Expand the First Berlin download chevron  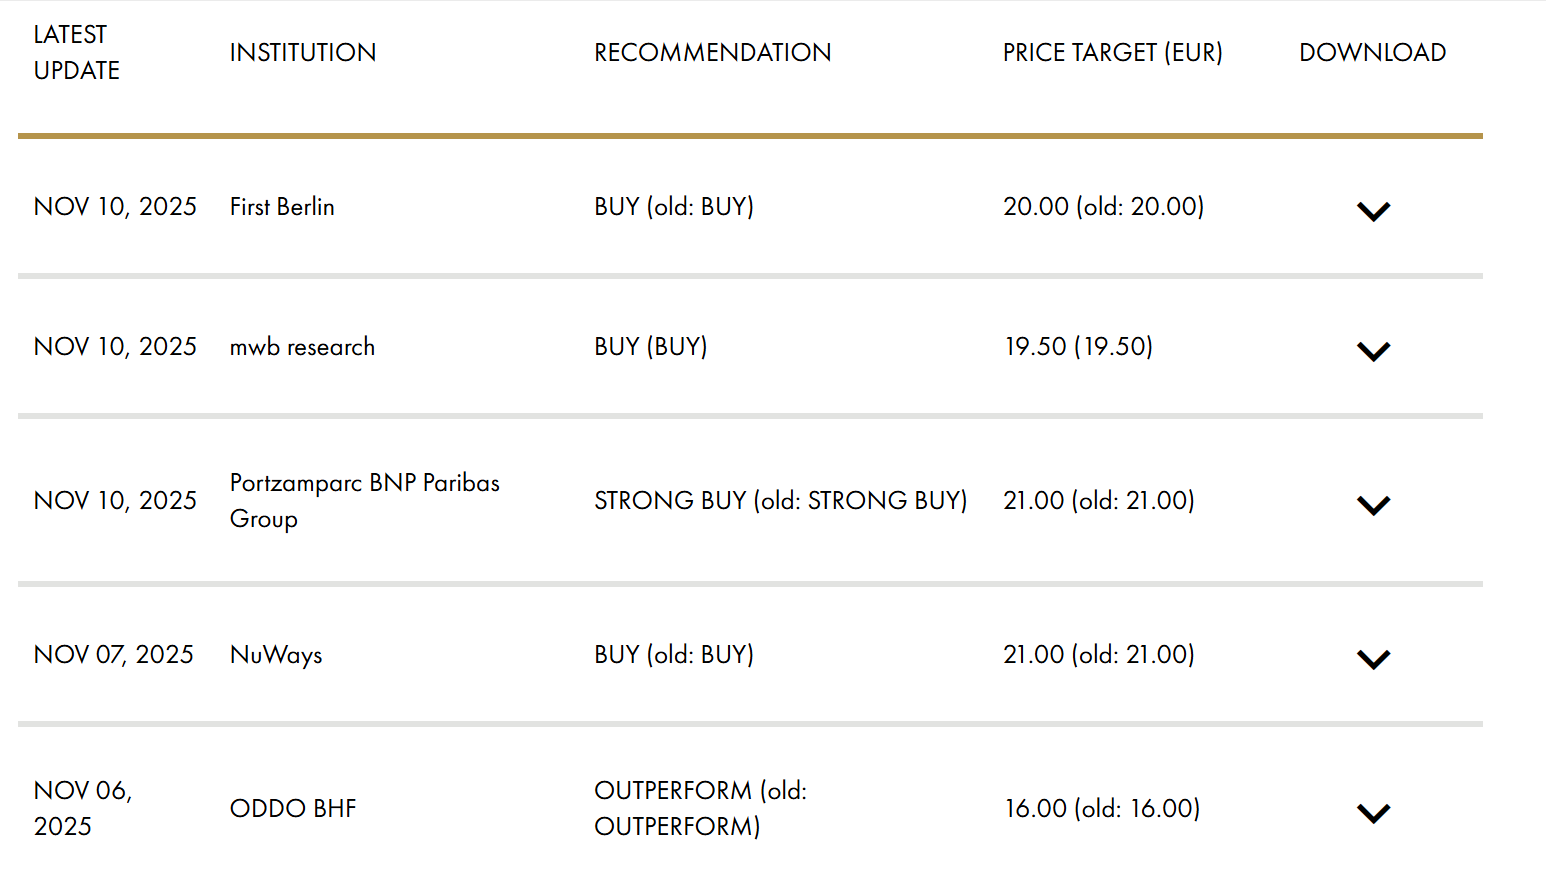pos(1373,211)
